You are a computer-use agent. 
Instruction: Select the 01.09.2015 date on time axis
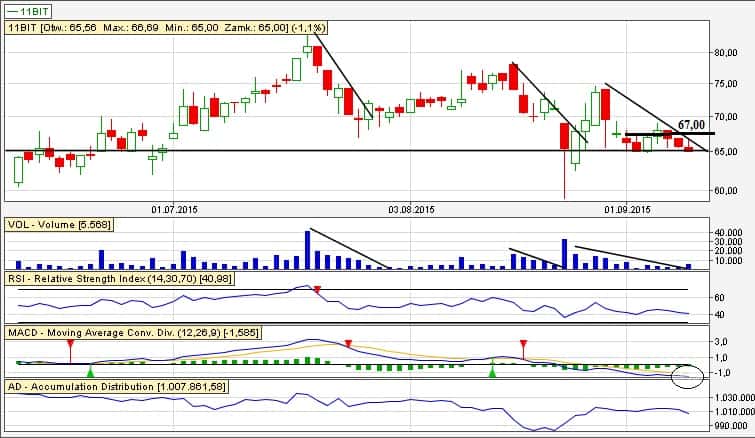pyautogui.click(x=628, y=209)
